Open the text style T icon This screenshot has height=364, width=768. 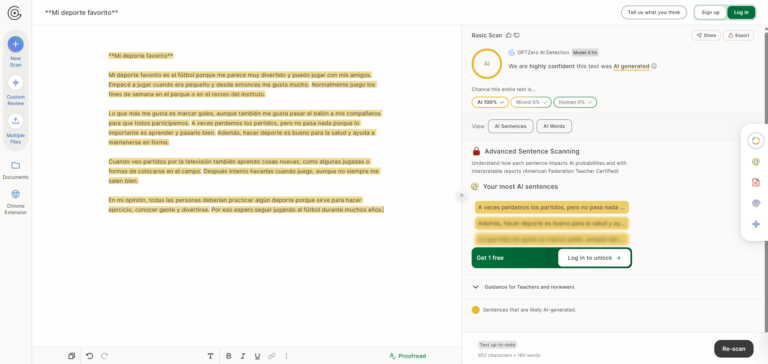point(211,356)
